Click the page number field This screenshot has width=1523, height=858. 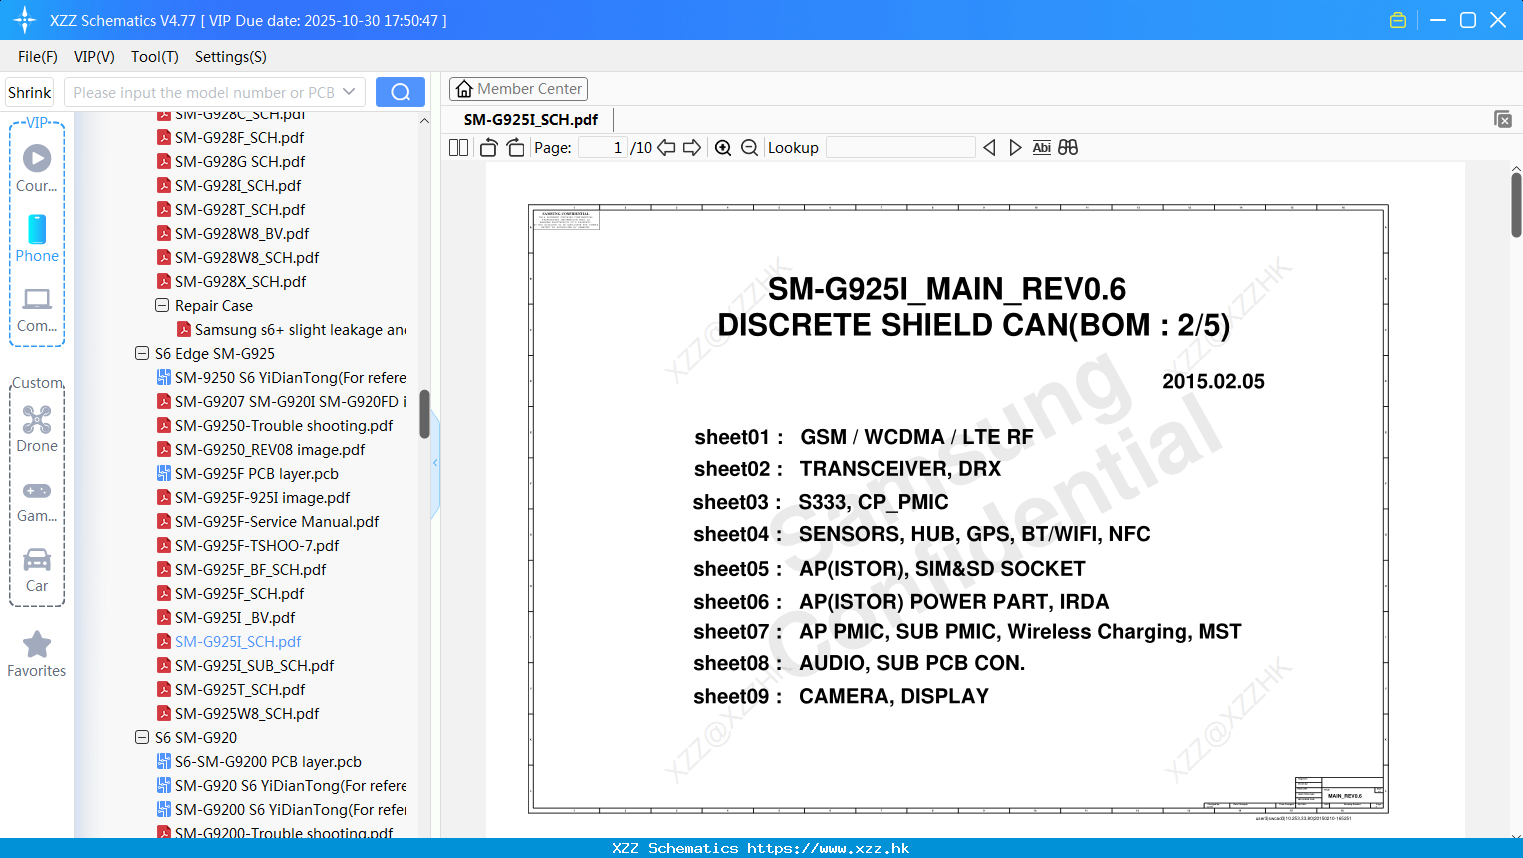[x=603, y=147]
